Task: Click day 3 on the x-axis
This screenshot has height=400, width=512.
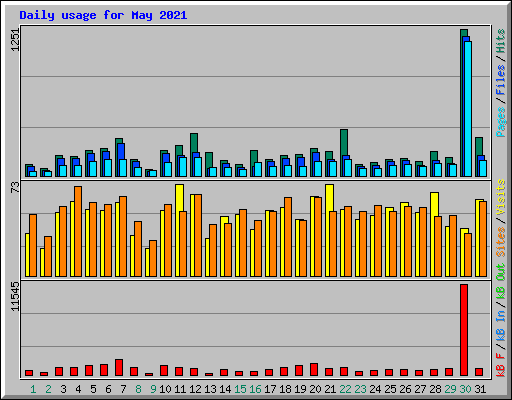Action: [63, 389]
